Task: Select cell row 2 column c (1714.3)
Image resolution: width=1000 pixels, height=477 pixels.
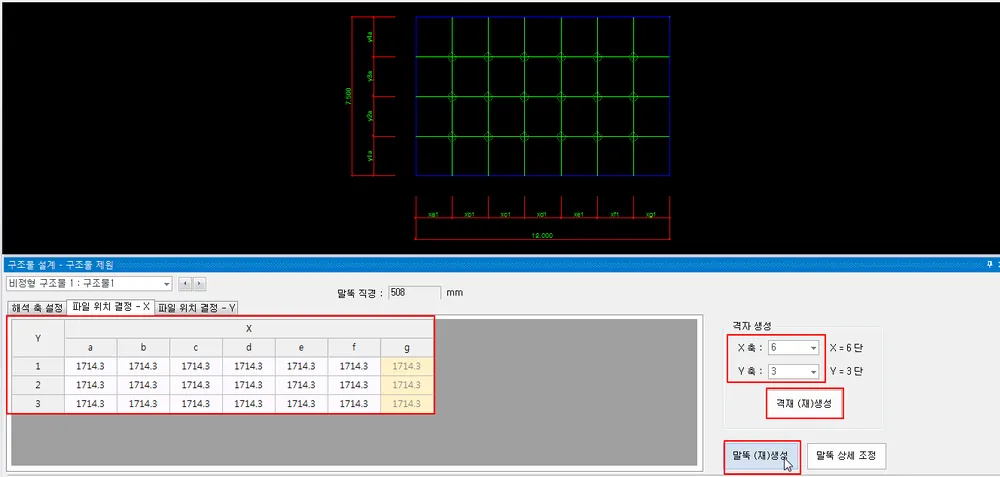Action: [x=196, y=385]
